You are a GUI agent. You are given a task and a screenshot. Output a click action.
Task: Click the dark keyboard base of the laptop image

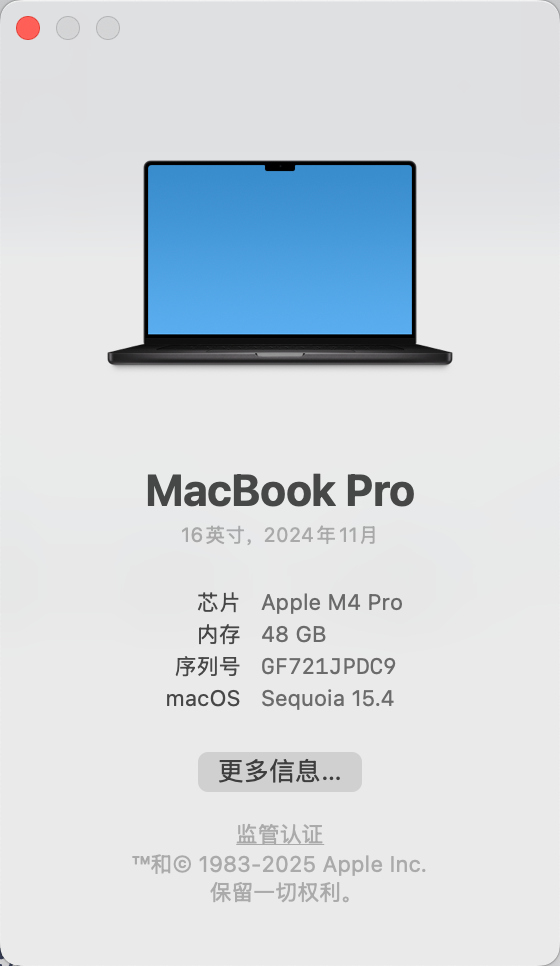pos(280,354)
